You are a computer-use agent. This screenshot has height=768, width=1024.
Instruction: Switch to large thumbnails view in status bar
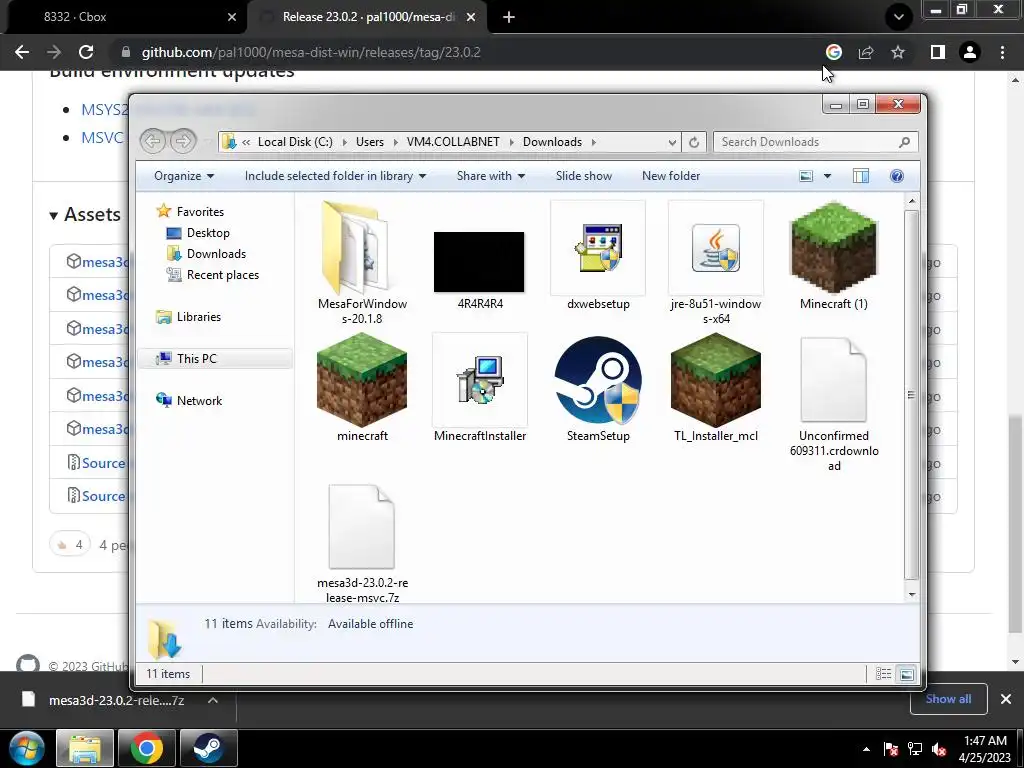click(x=906, y=674)
